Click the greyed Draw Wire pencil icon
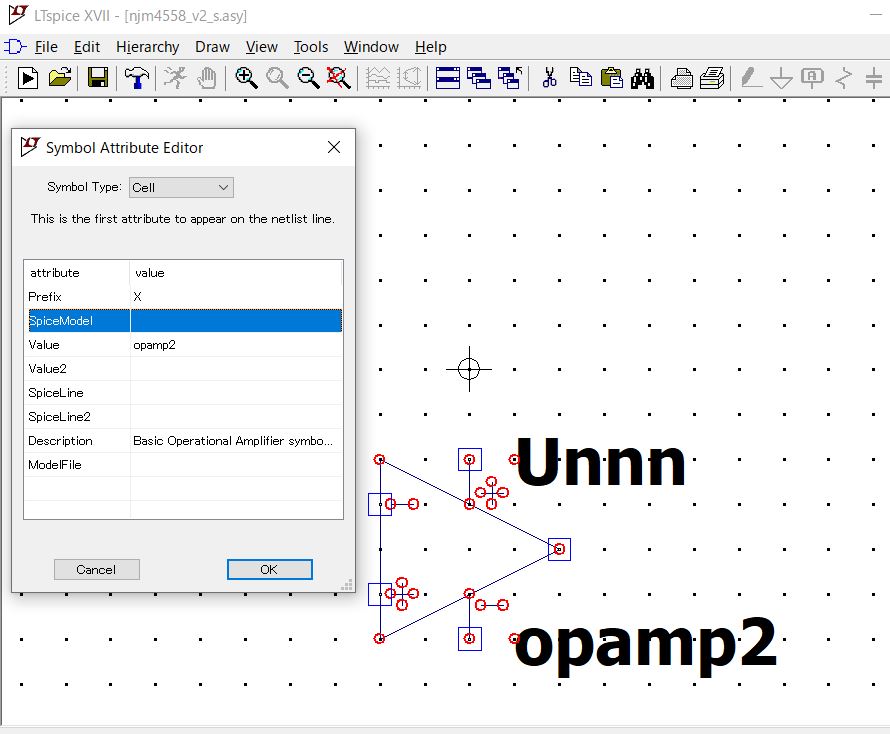Image resolution: width=890 pixels, height=734 pixels. click(x=751, y=78)
